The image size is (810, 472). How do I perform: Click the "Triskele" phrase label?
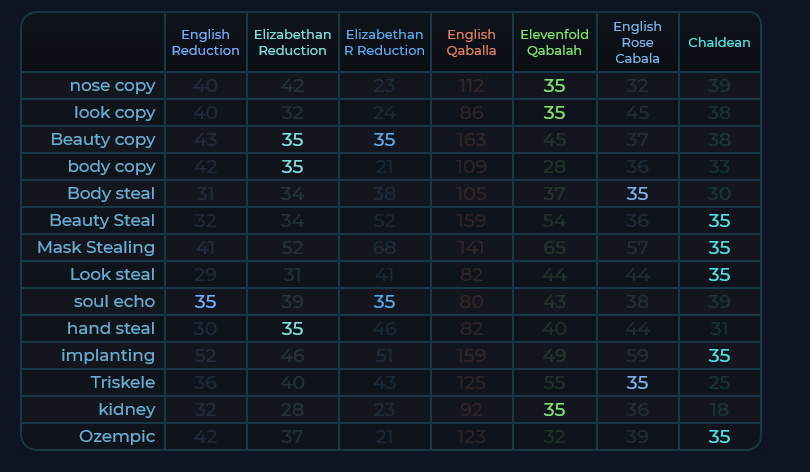(123, 382)
